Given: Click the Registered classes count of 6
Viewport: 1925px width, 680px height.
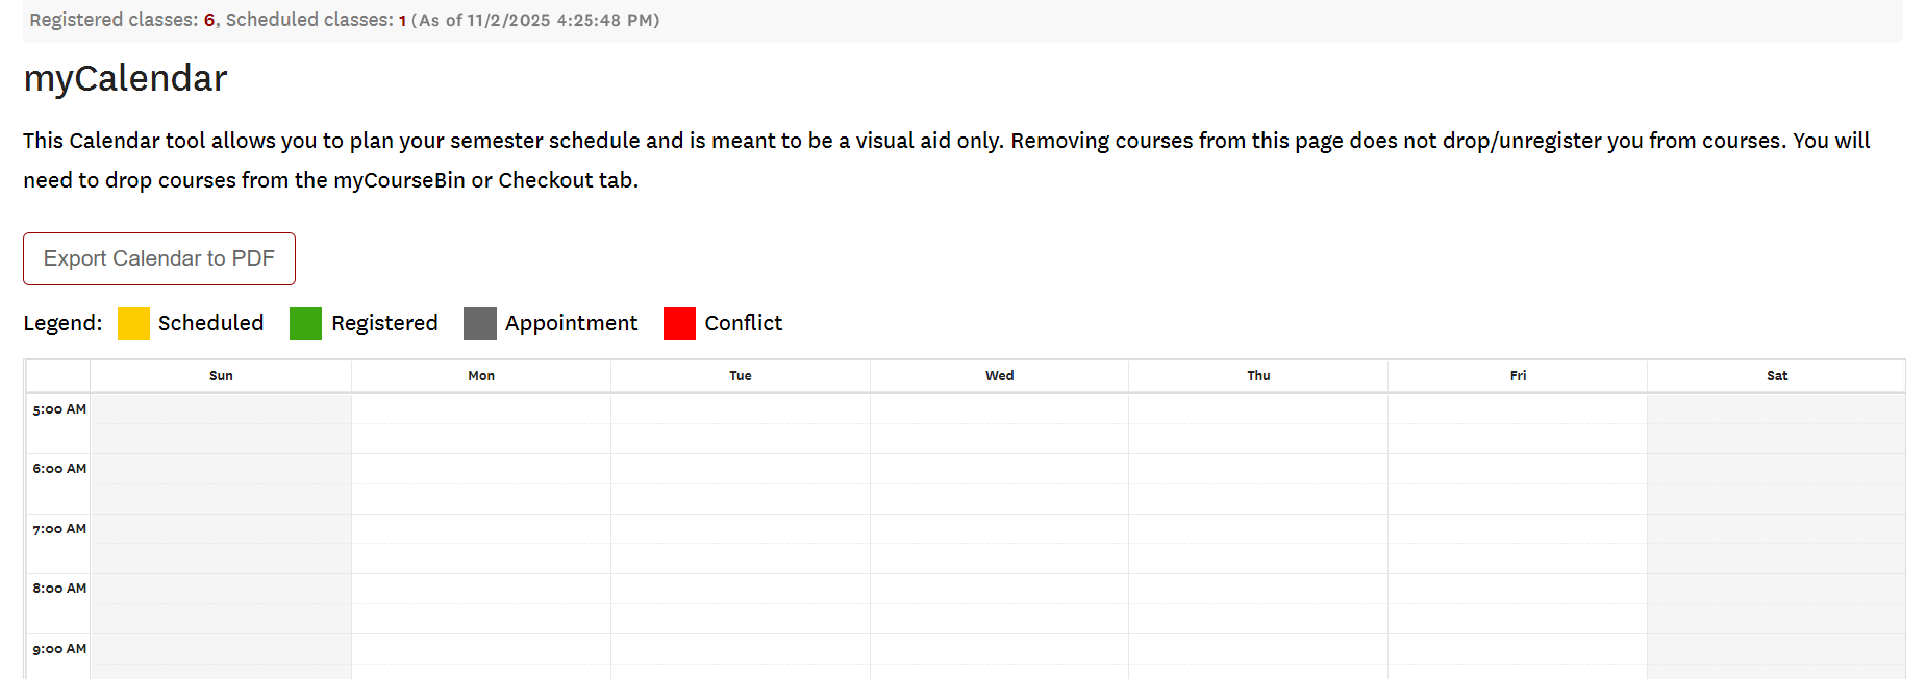Looking at the screenshot, I should [x=207, y=19].
